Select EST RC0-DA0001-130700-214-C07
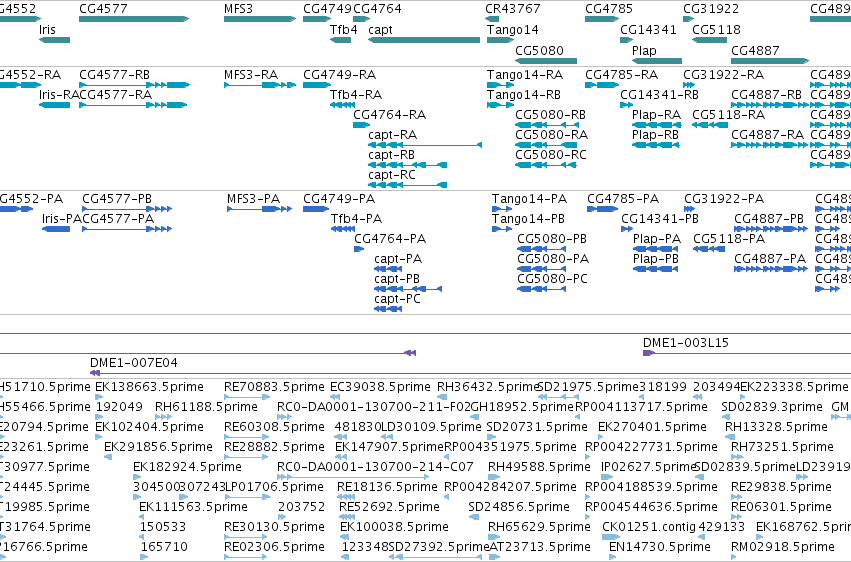 click(x=375, y=467)
